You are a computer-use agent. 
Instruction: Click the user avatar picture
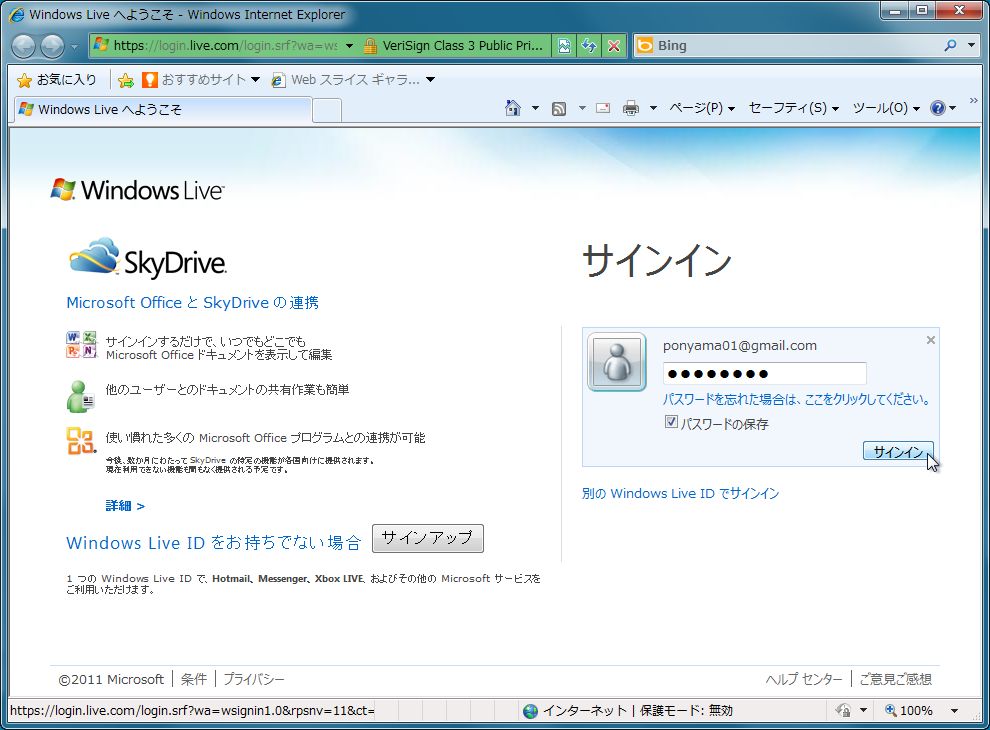pos(617,362)
